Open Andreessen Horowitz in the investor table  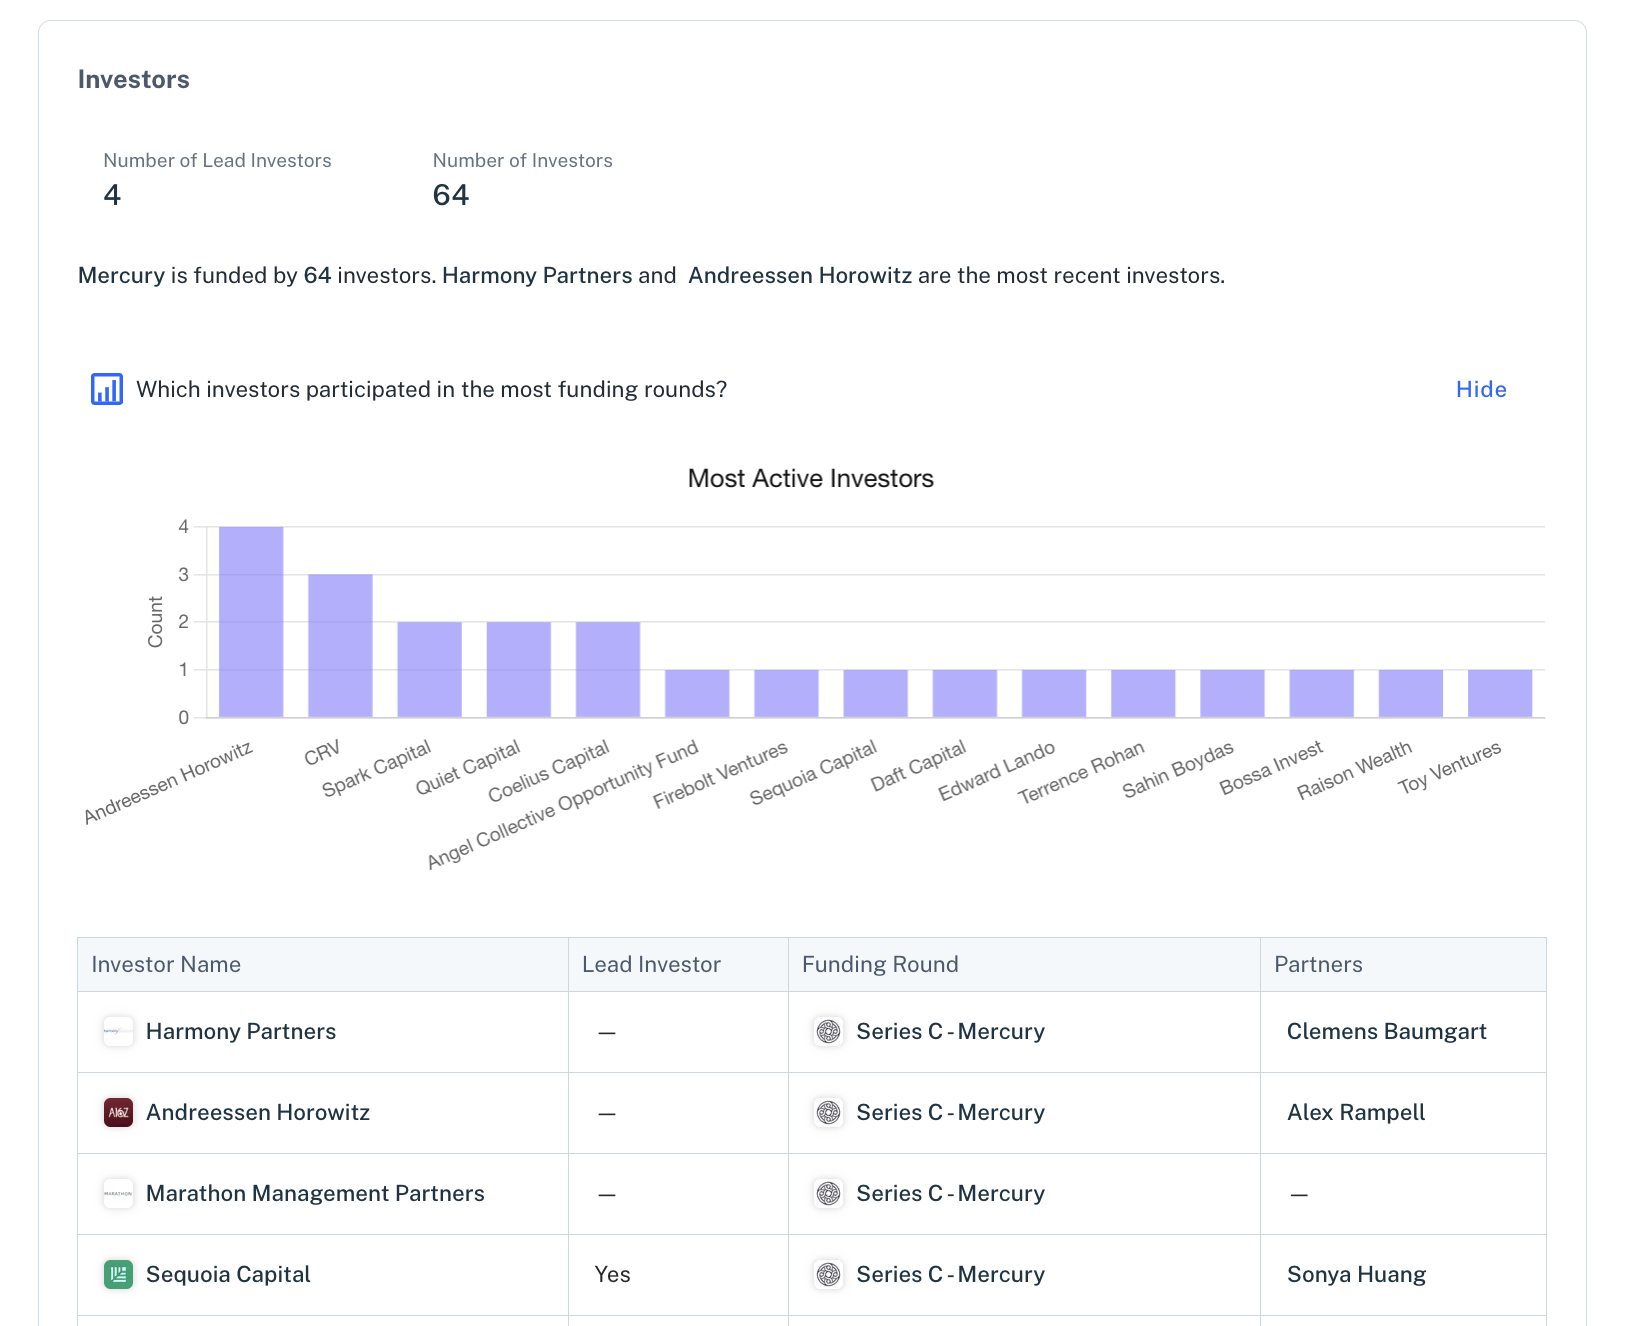pos(258,1112)
